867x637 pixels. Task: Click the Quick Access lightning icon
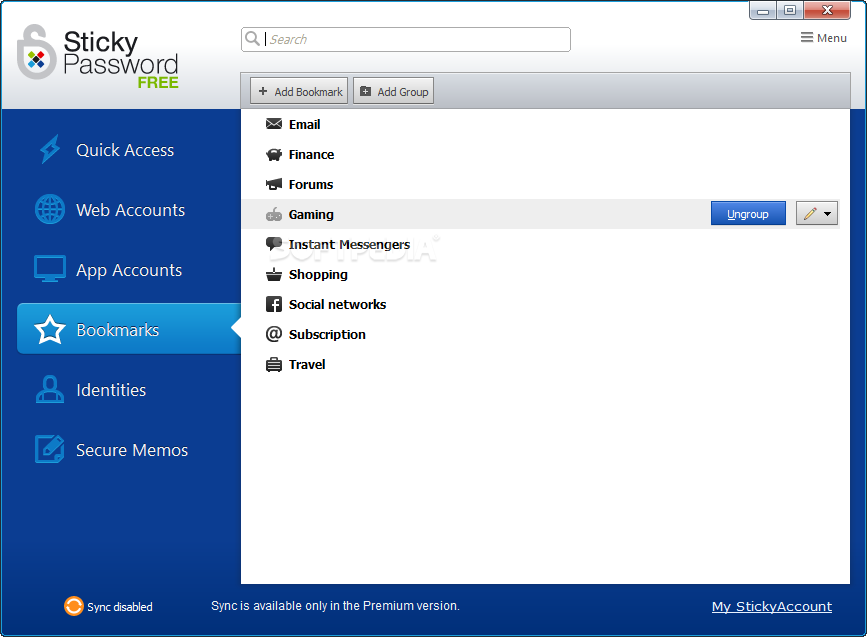pos(50,149)
